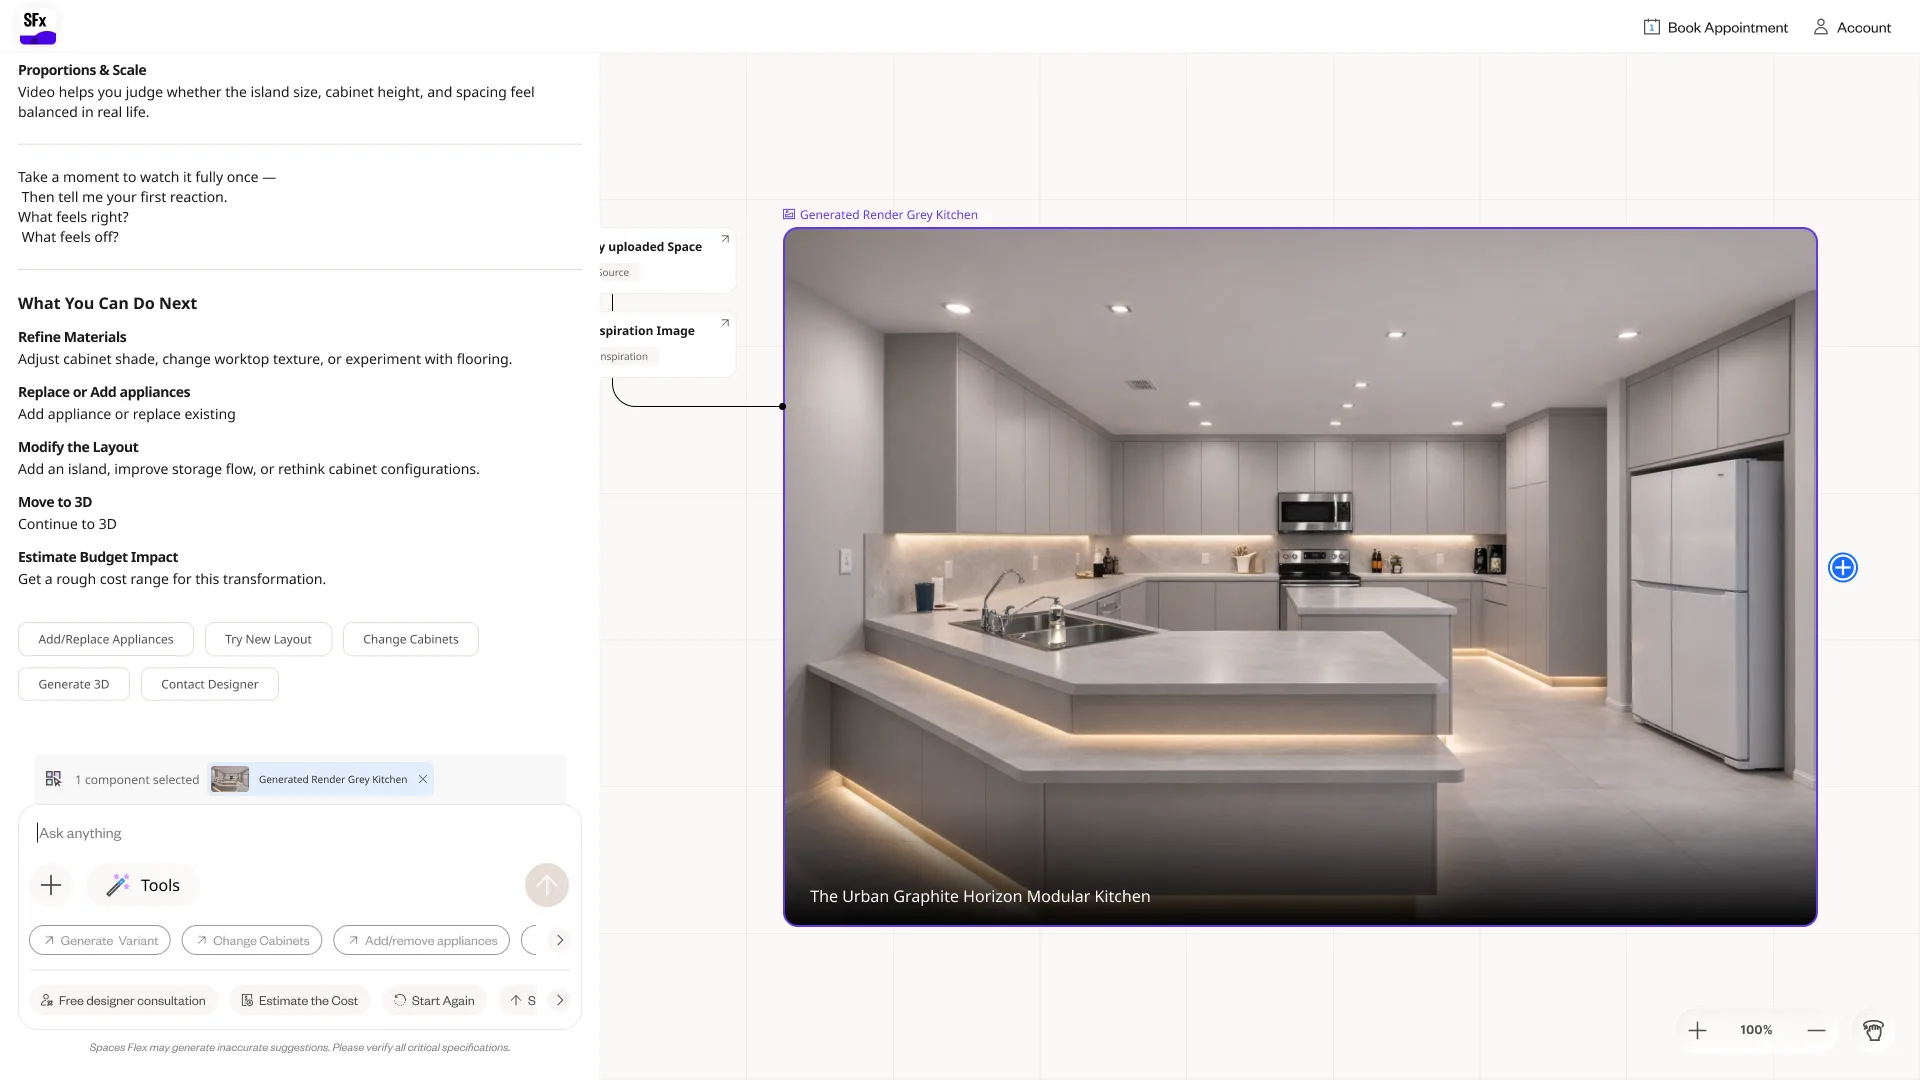Open Book Appointment calendar link
The image size is (1920, 1080).
tap(1716, 27)
